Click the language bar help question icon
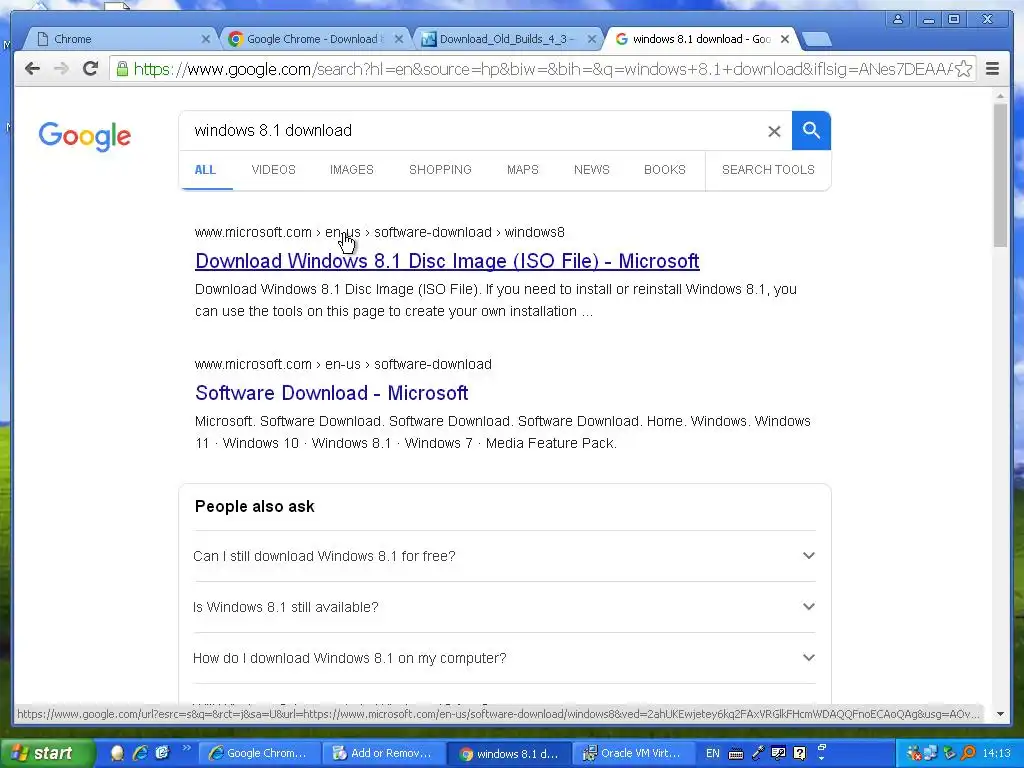Viewport: 1024px width, 768px height. click(799, 753)
